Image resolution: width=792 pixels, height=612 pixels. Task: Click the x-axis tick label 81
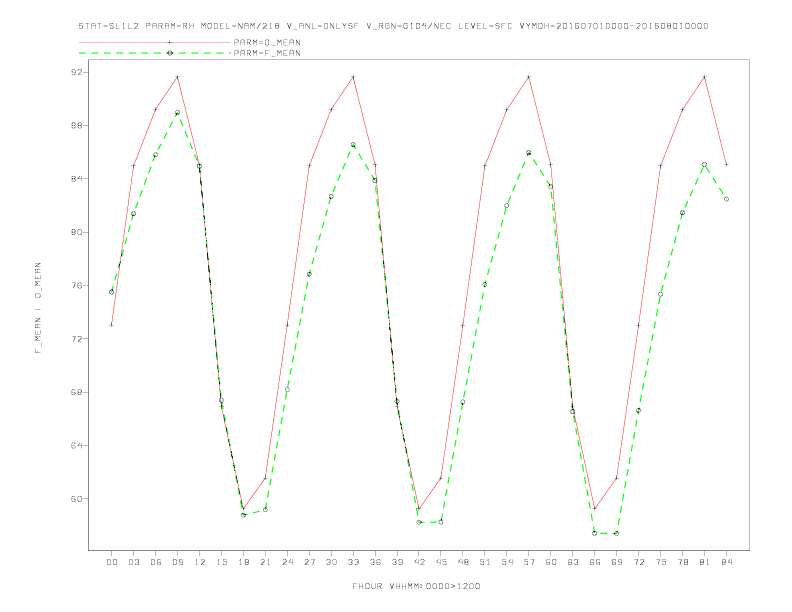(705, 562)
